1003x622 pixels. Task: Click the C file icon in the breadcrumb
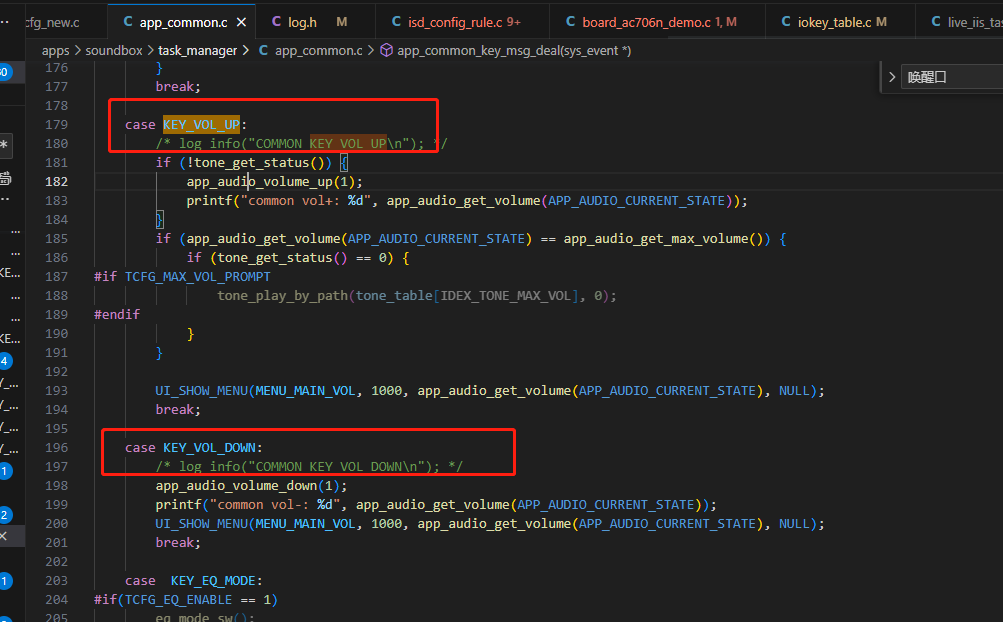click(263, 51)
